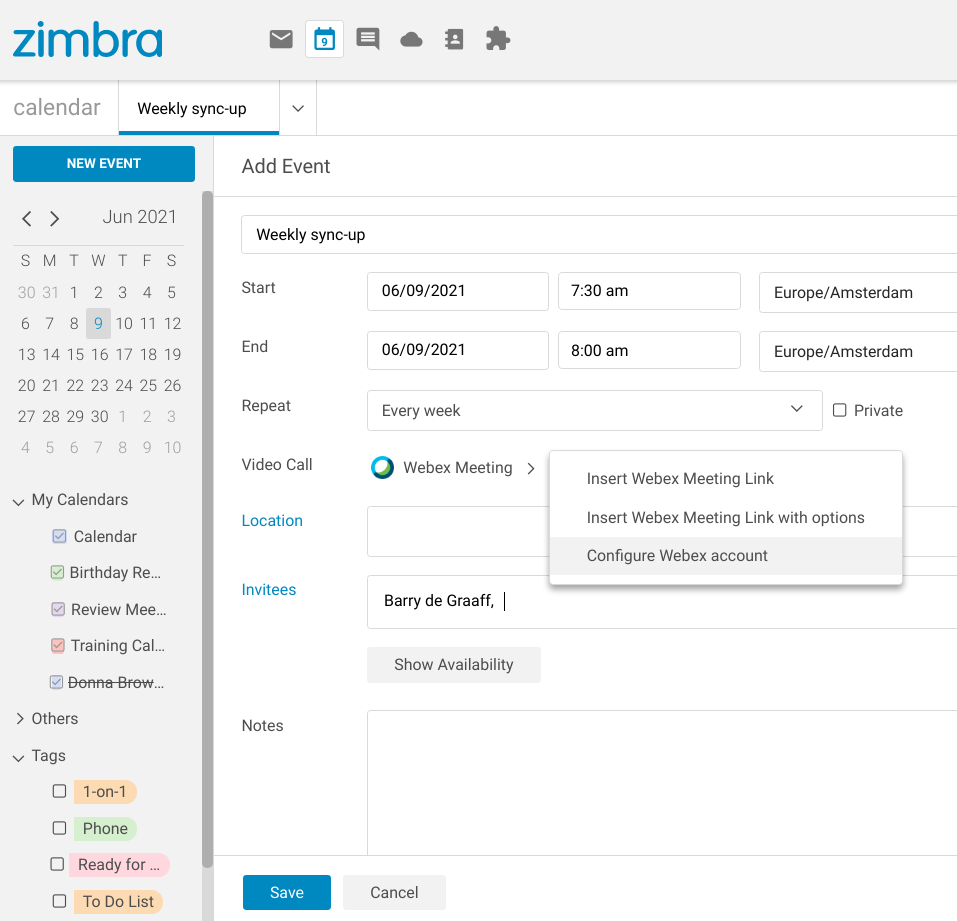Click the Webex Meeting logo icon
Screen dimensions: 957x921
(383, 468)
